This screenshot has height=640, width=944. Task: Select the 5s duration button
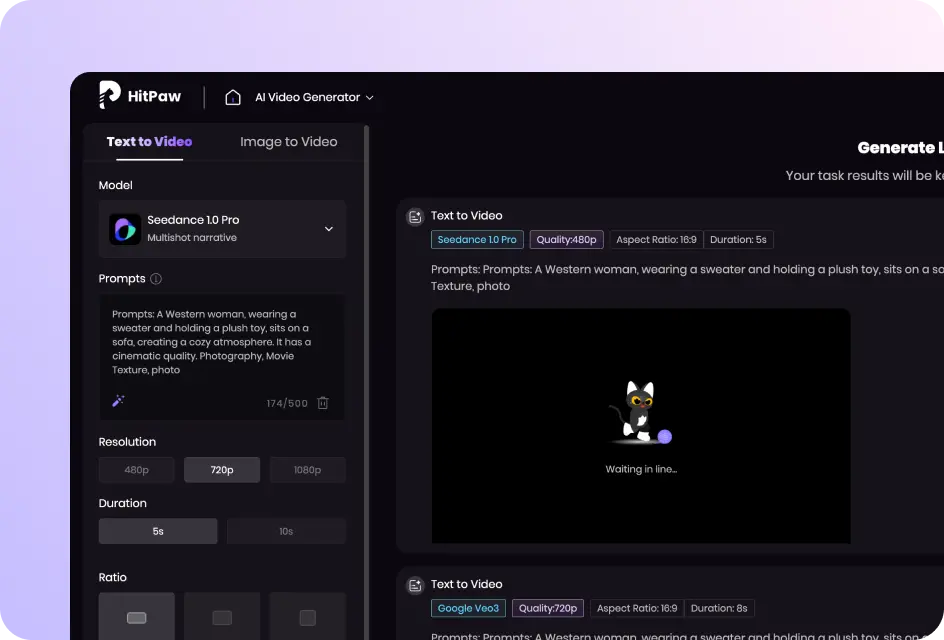tap(158, 531)
